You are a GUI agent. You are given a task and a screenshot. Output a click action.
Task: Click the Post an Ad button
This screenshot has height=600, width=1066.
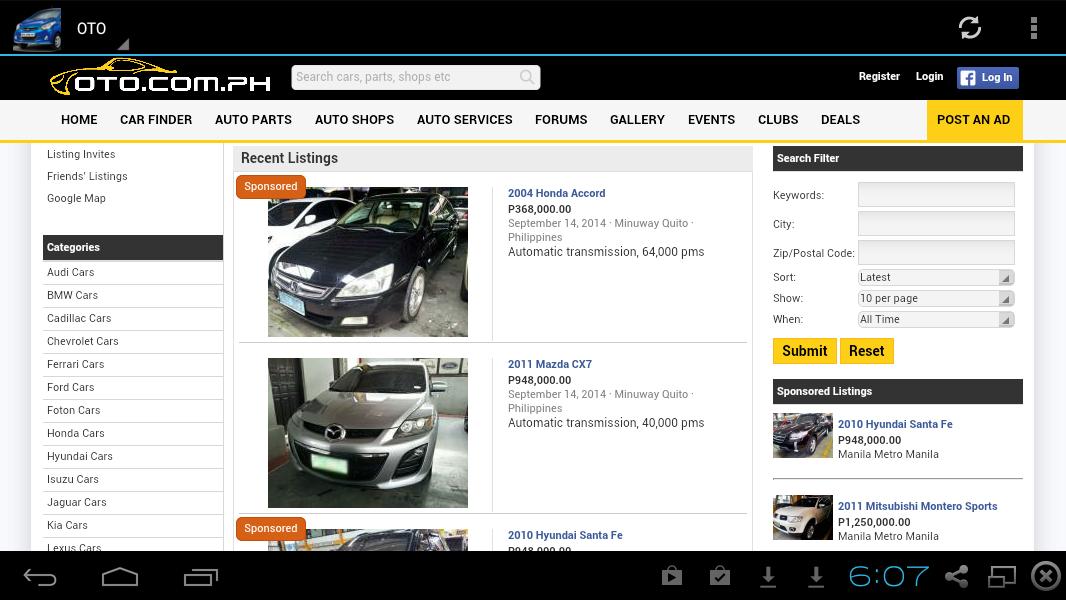pos(973,120)
